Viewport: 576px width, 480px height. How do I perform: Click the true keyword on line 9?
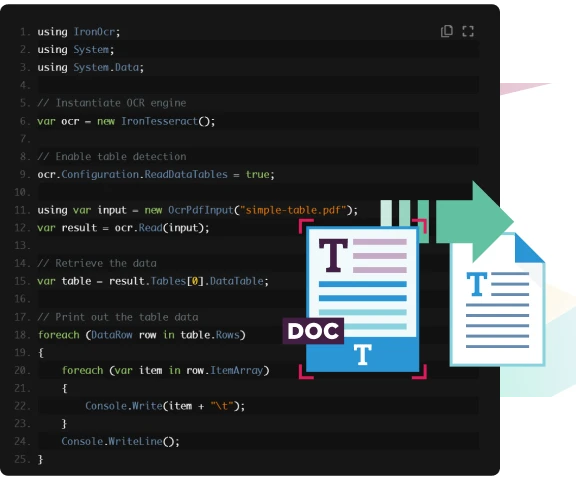pos(258,174)
